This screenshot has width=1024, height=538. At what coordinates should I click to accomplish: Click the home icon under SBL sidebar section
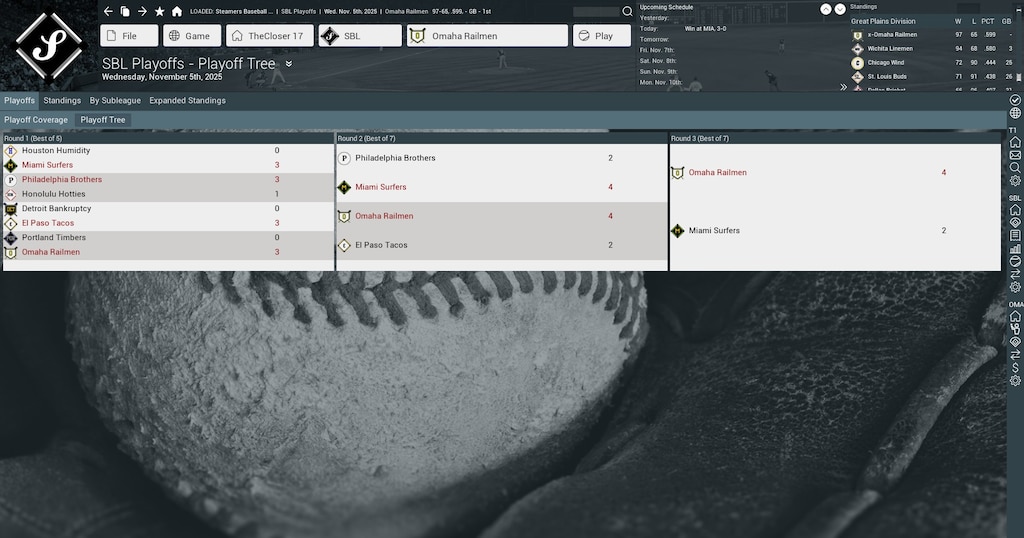(x=1015, y=210)
